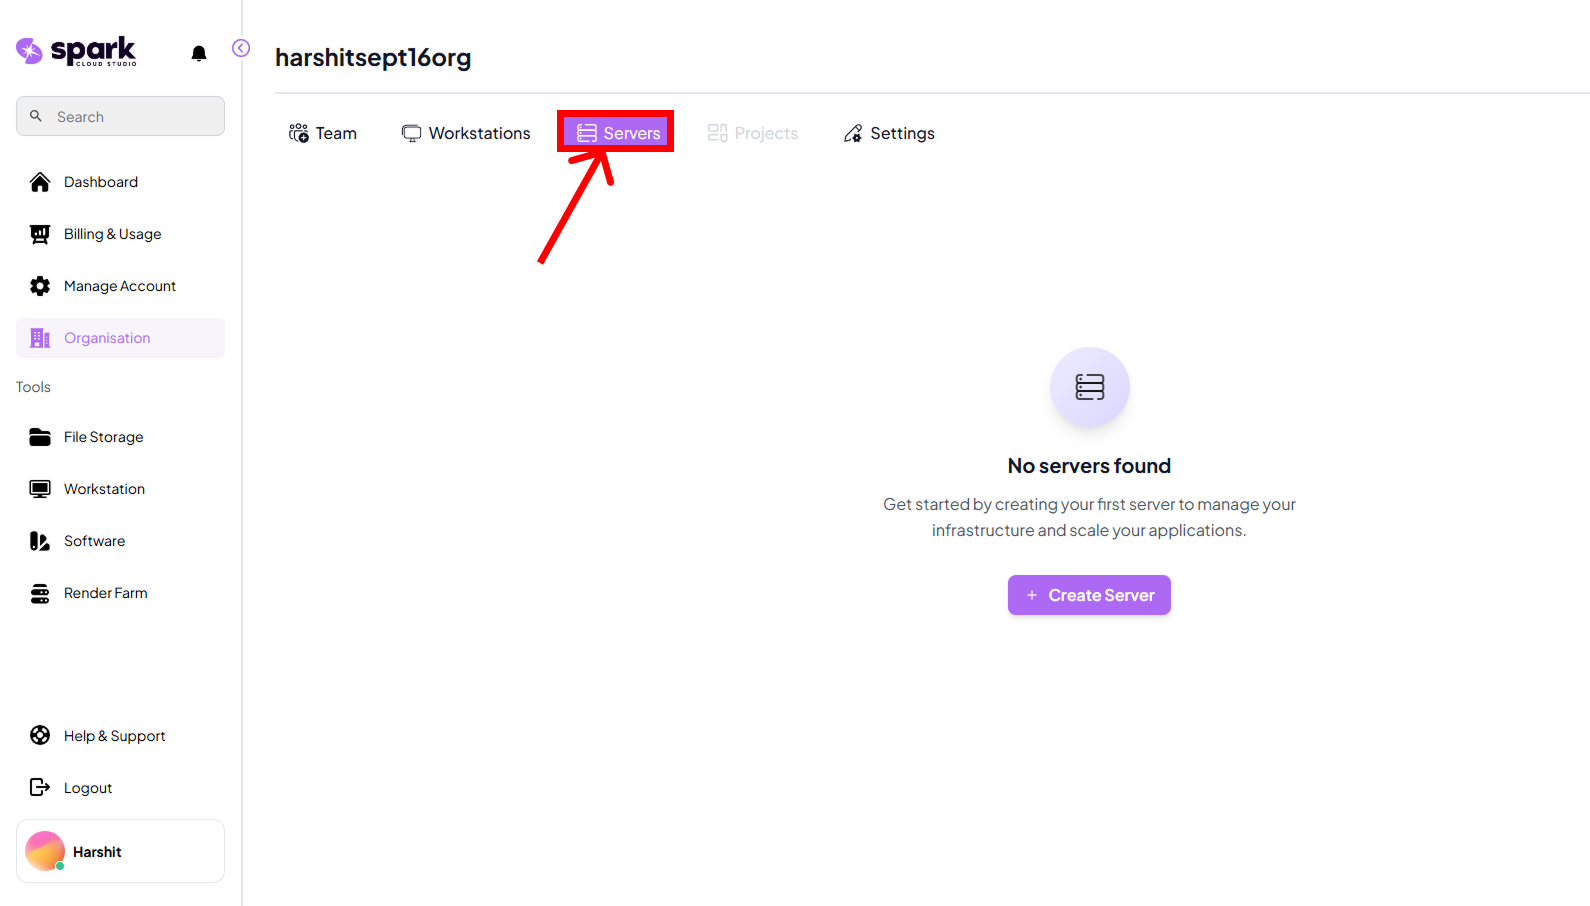
Task: Open Manage Account settings
Action: (x=119, y=286)
